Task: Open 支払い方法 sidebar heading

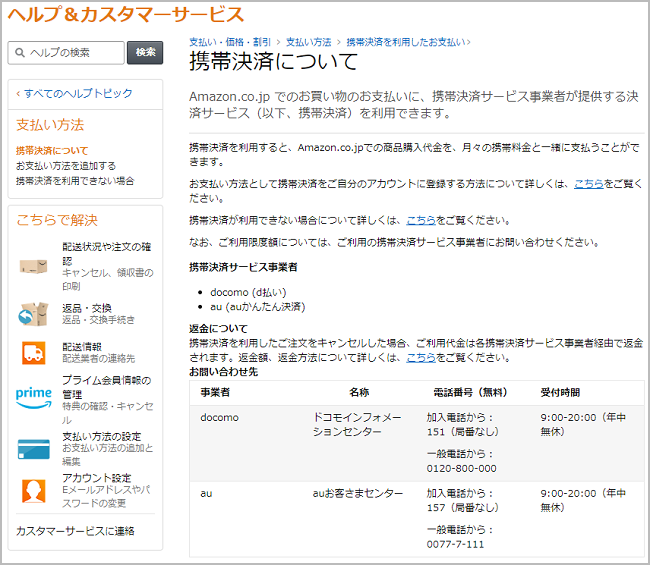Action: coord(50,125)
